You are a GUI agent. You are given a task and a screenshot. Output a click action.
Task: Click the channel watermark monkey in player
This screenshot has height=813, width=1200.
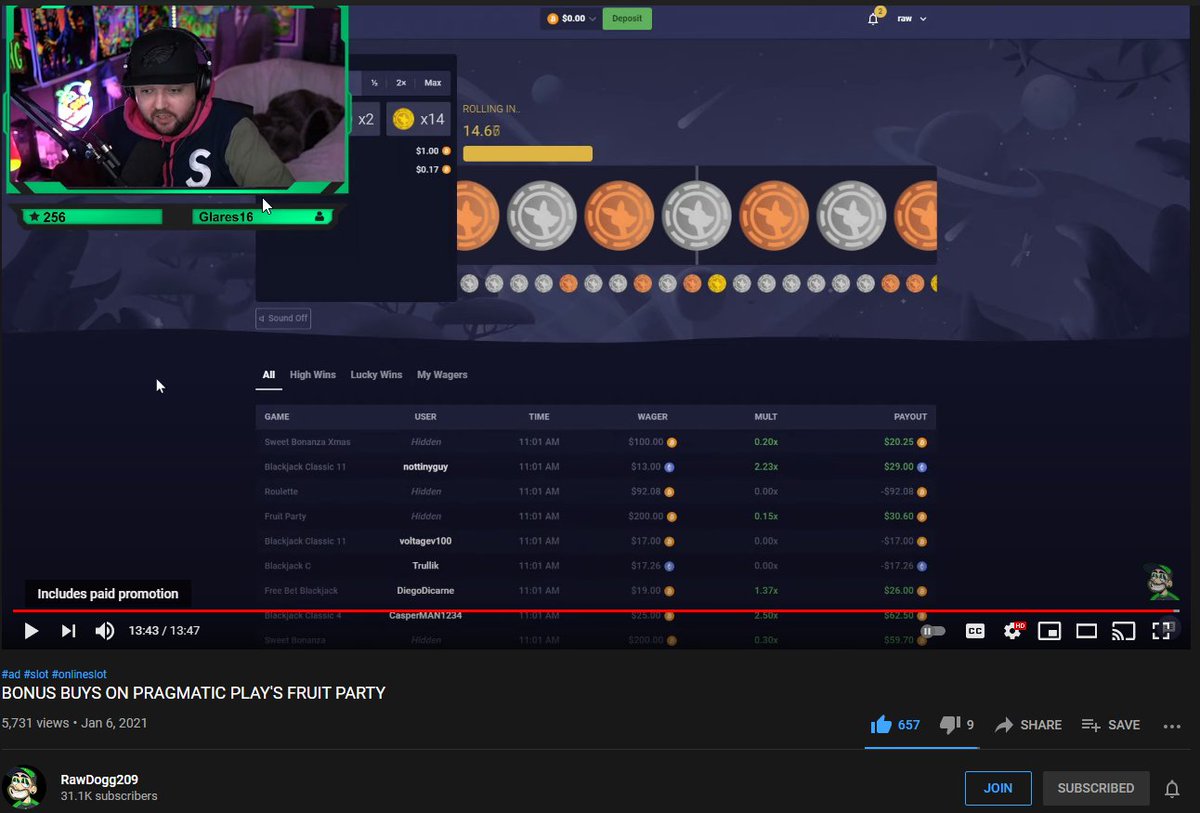(1160, 582)
